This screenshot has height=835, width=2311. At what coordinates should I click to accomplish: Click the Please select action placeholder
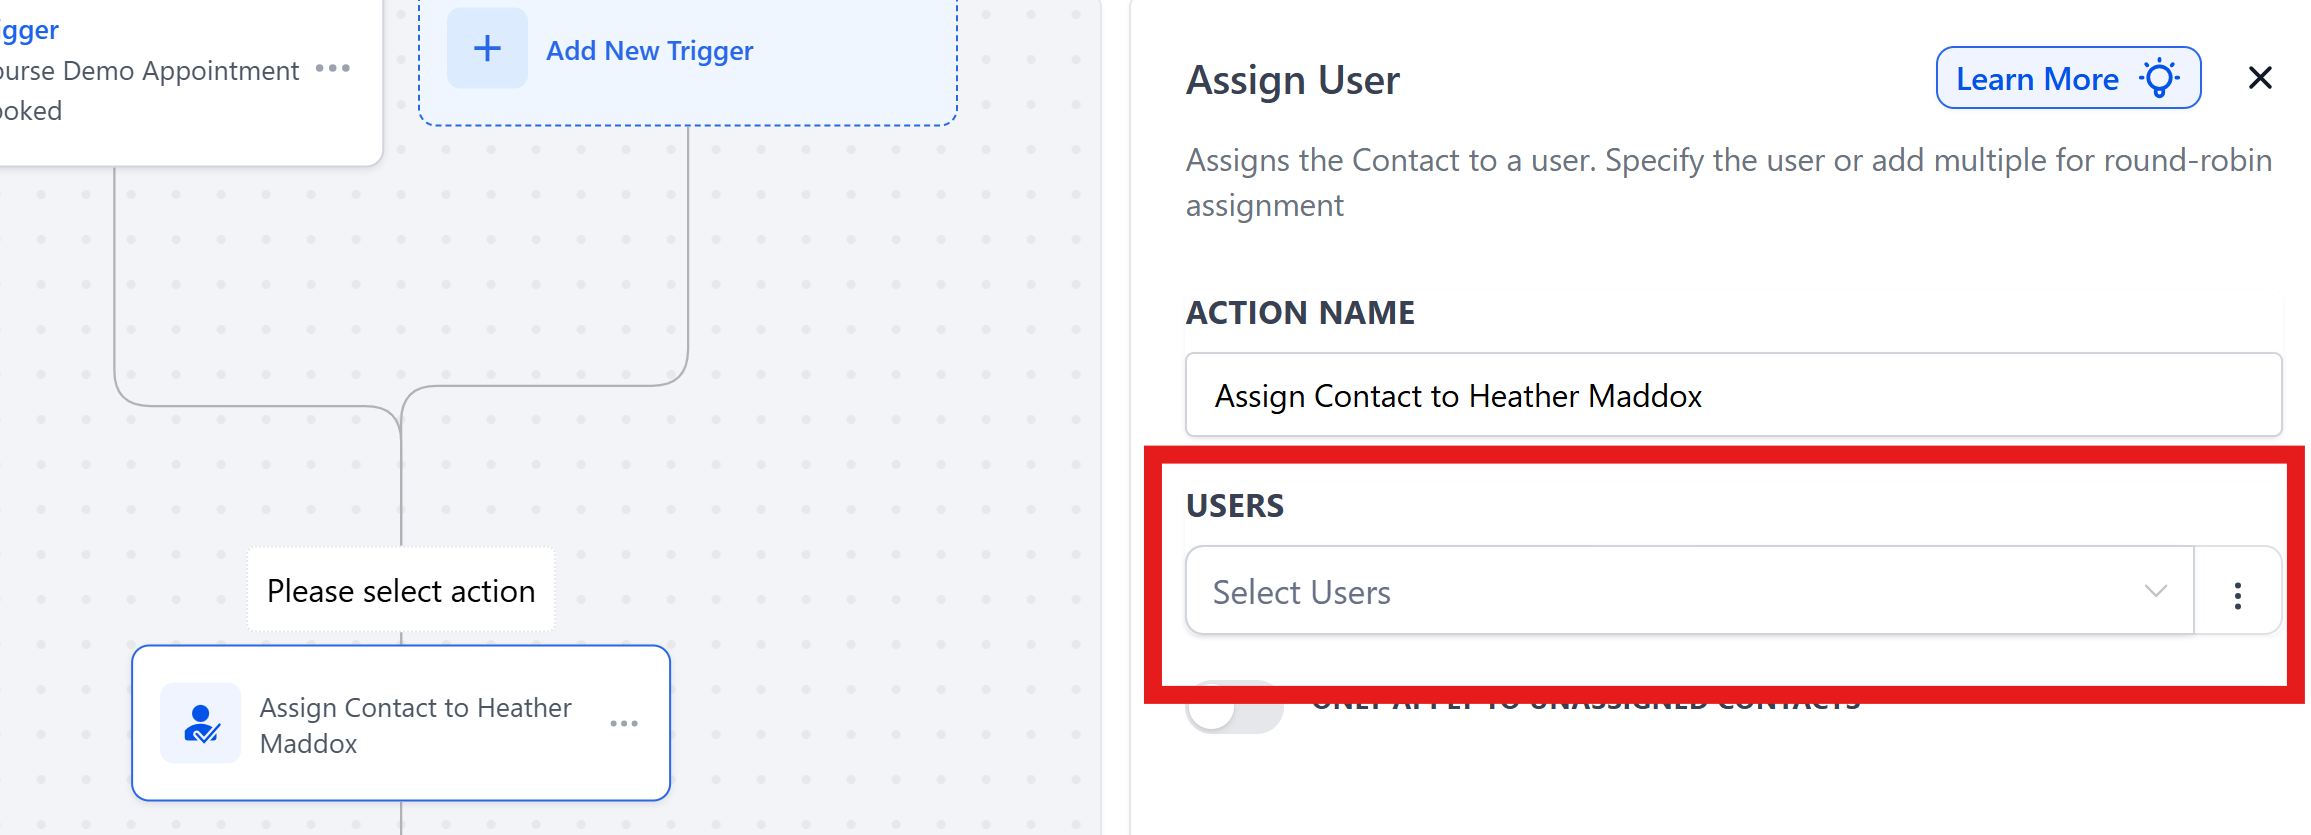click(x=400, y=590)
